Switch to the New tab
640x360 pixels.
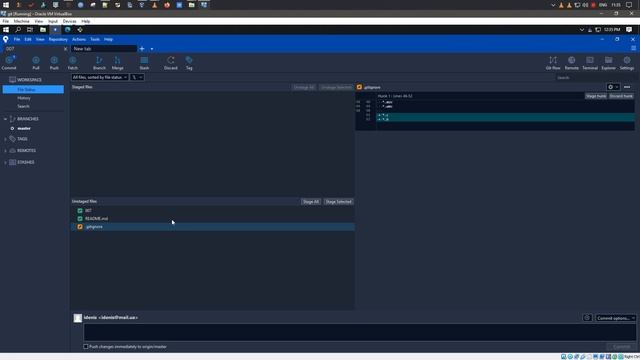104,49
